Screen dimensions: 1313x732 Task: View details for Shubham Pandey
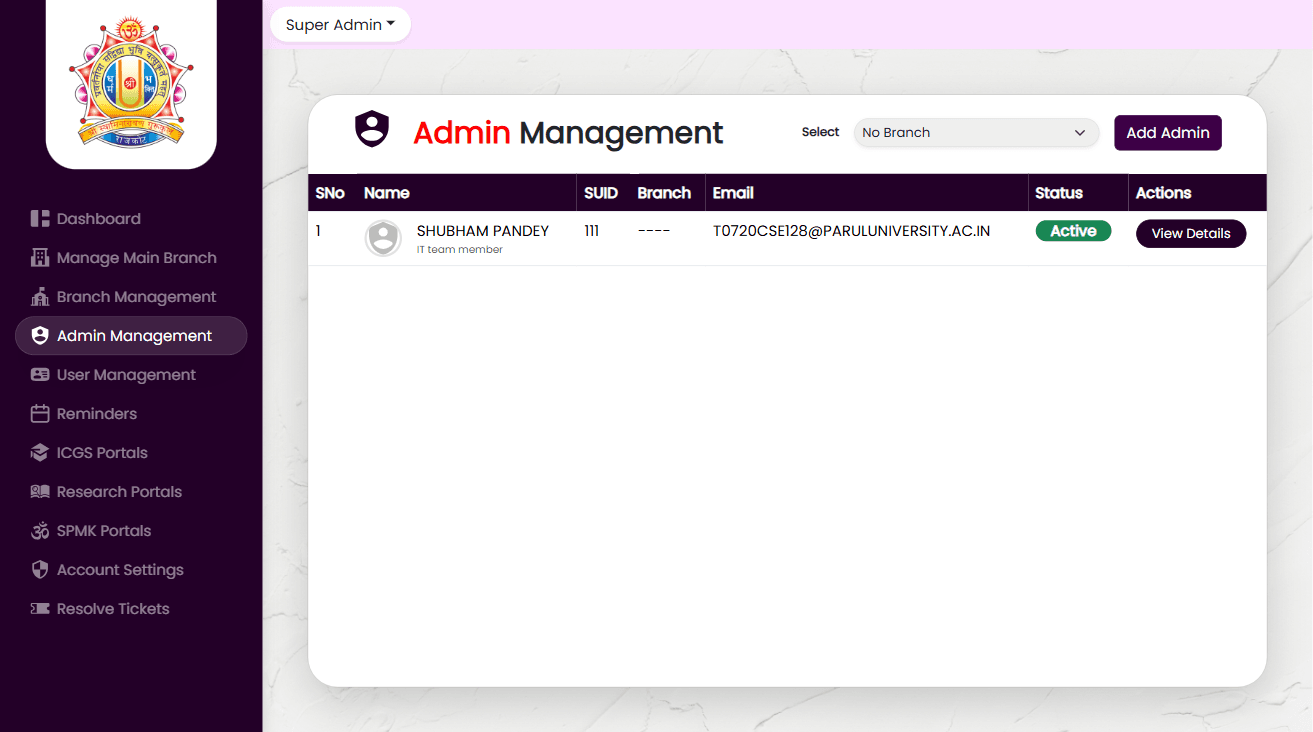(x=1190, y=234)
